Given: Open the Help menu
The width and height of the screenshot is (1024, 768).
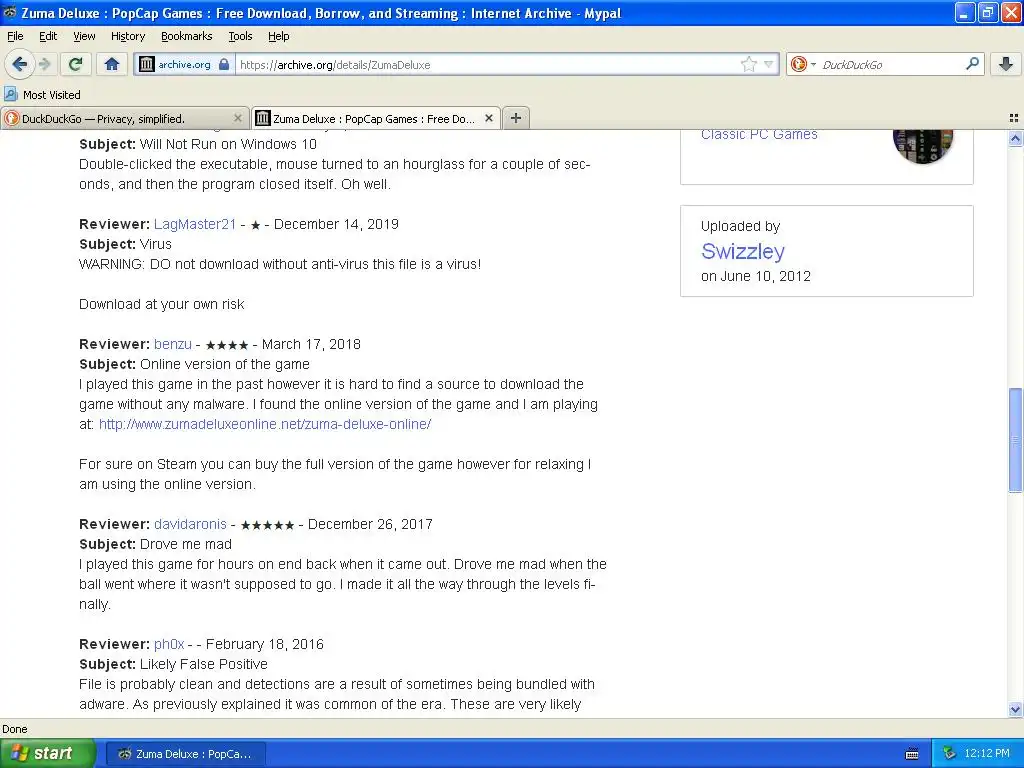Looking at the screenshot, I should click(279, 36).
